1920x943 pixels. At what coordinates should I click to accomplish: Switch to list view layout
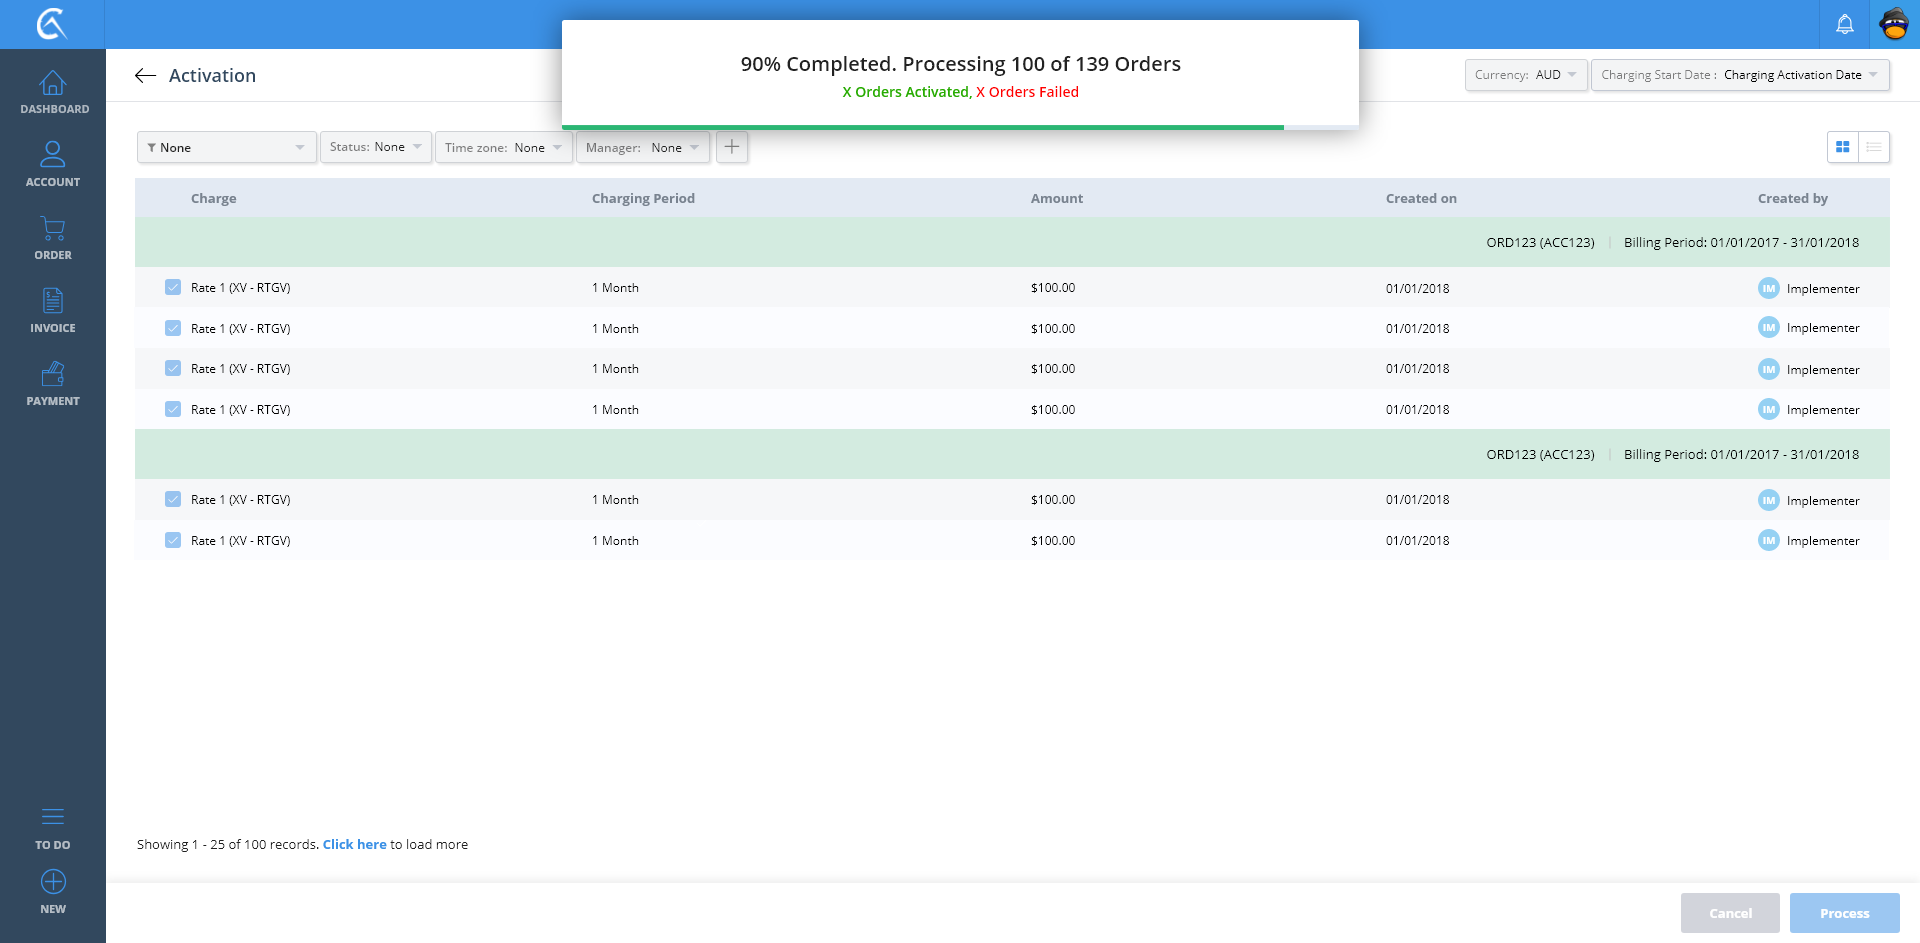click(x=1873, y=147)
